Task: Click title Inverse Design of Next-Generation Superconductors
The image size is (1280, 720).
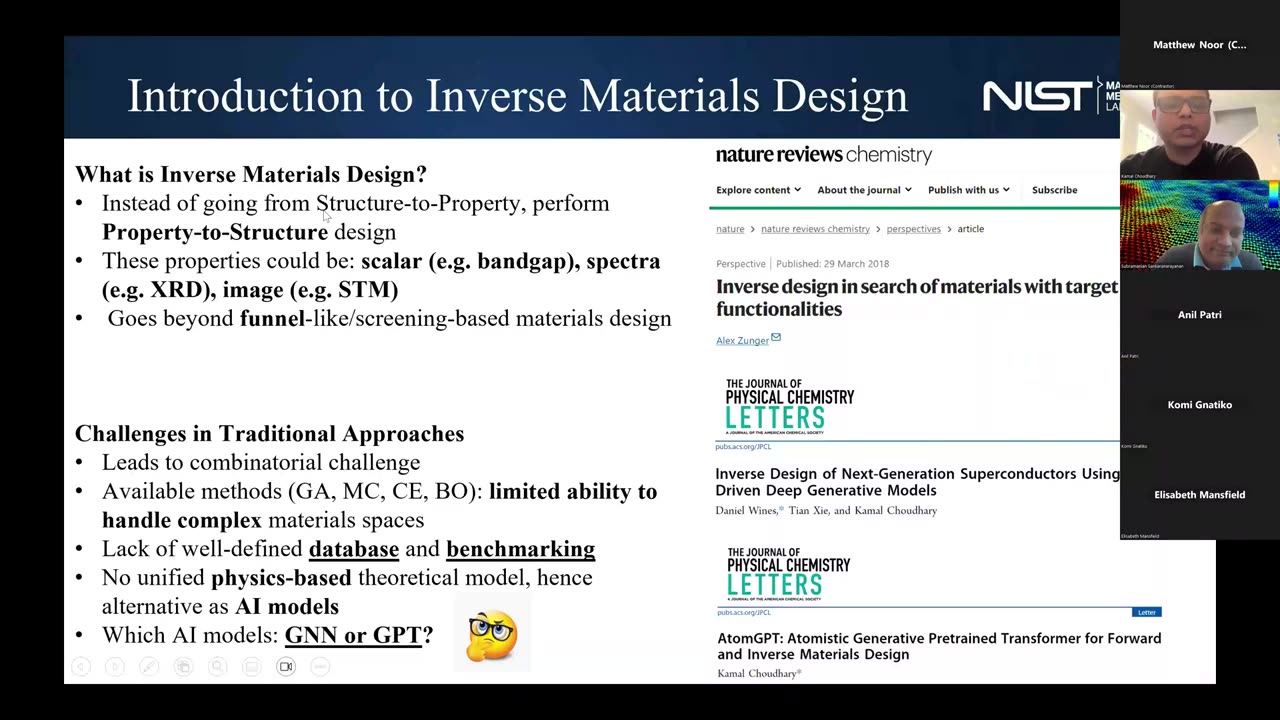Action: 918,482
